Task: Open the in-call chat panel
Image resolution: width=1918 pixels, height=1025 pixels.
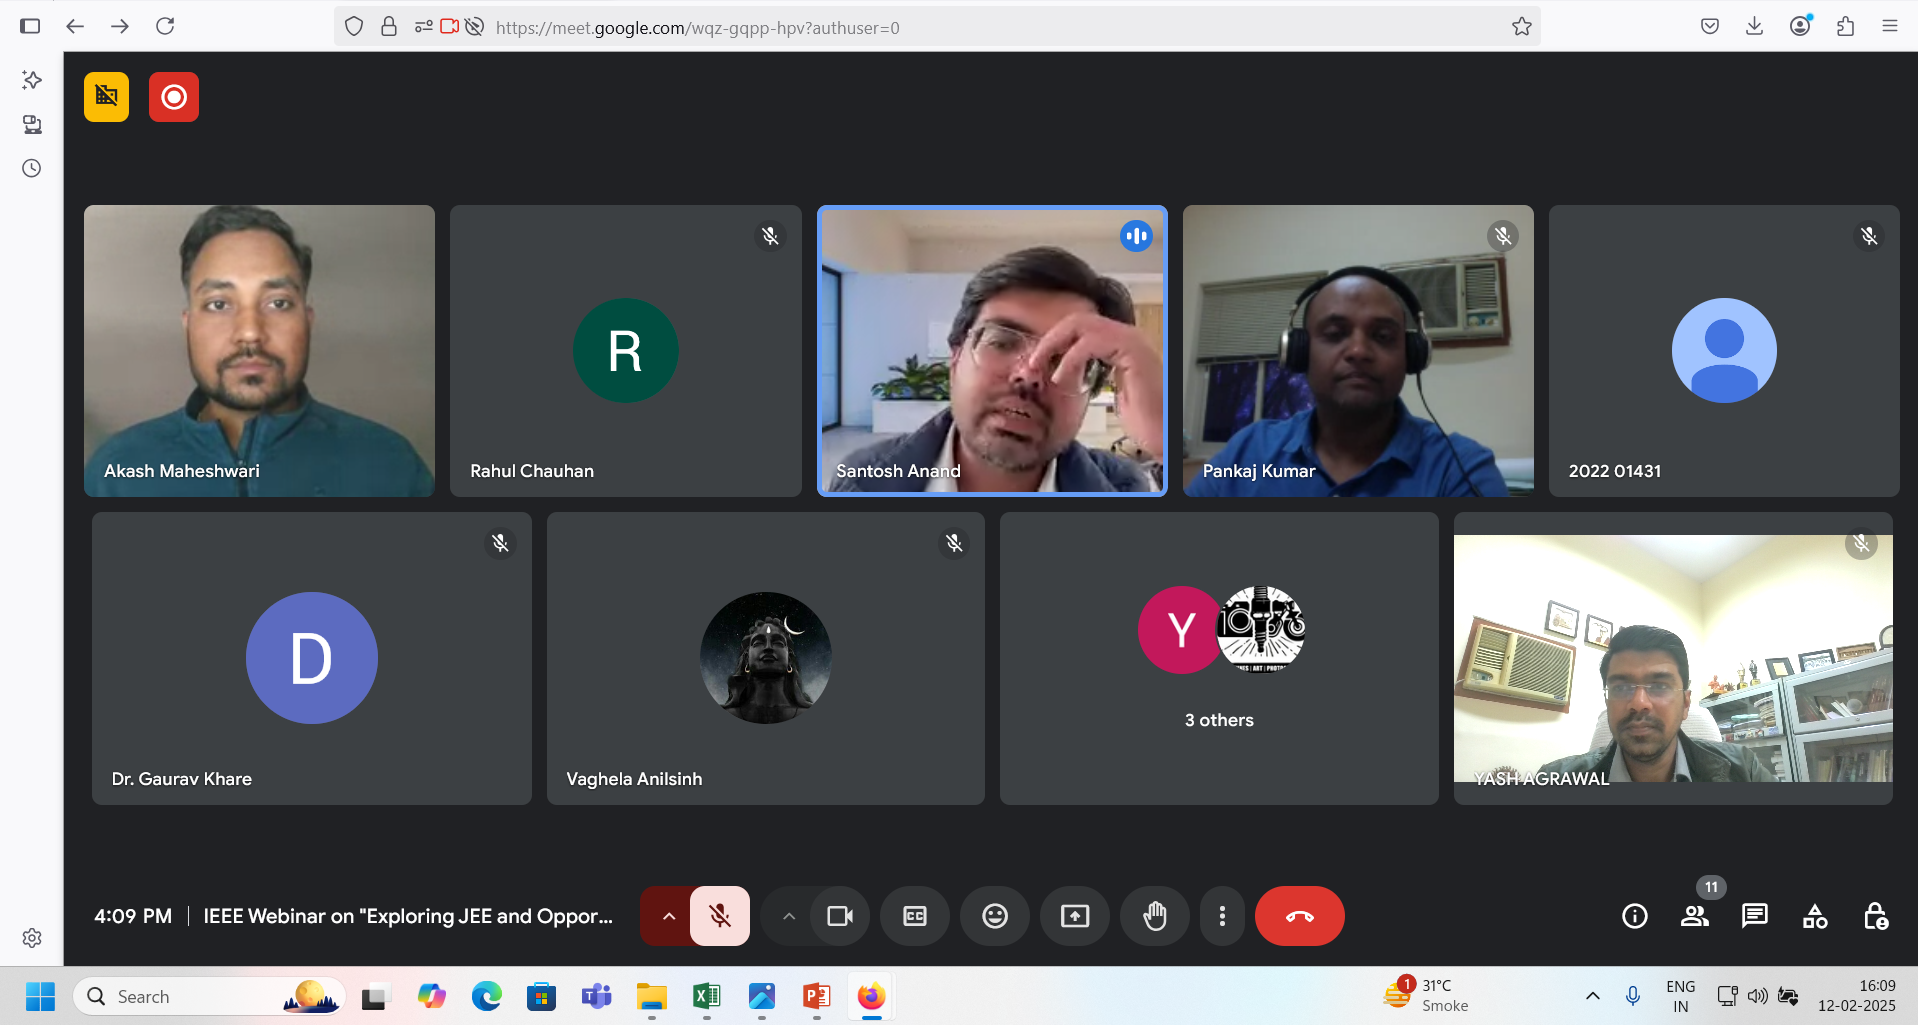Action: coord(1754,916)
